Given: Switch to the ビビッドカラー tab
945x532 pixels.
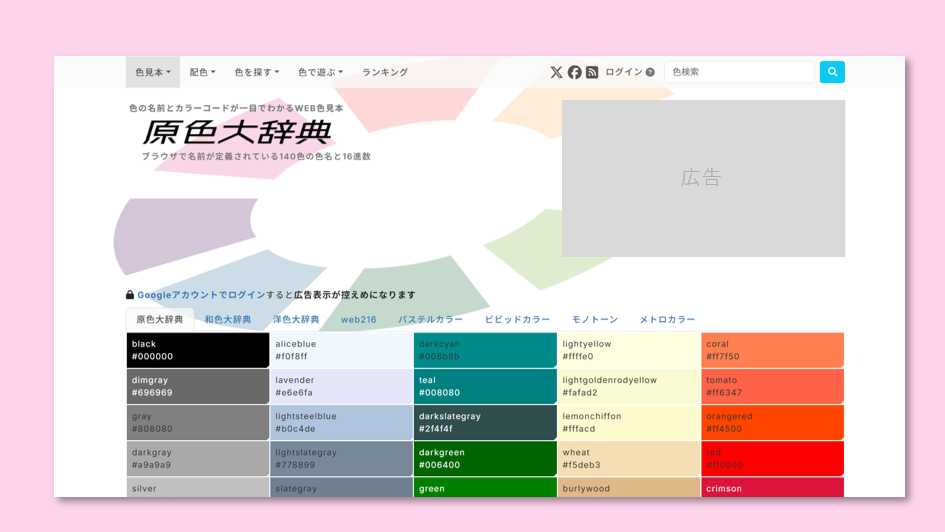Looking at the screenshot, I should pos(517,319).
